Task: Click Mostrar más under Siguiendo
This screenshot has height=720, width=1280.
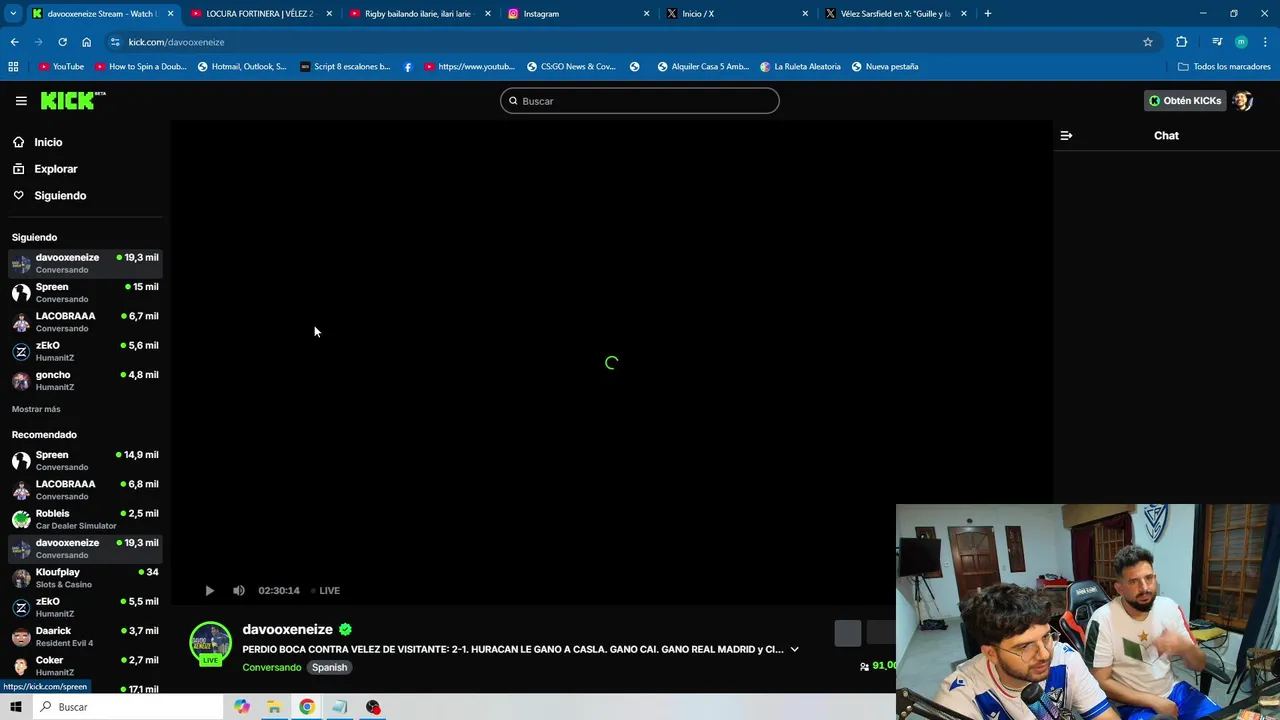Action: (x=36, y=409)
